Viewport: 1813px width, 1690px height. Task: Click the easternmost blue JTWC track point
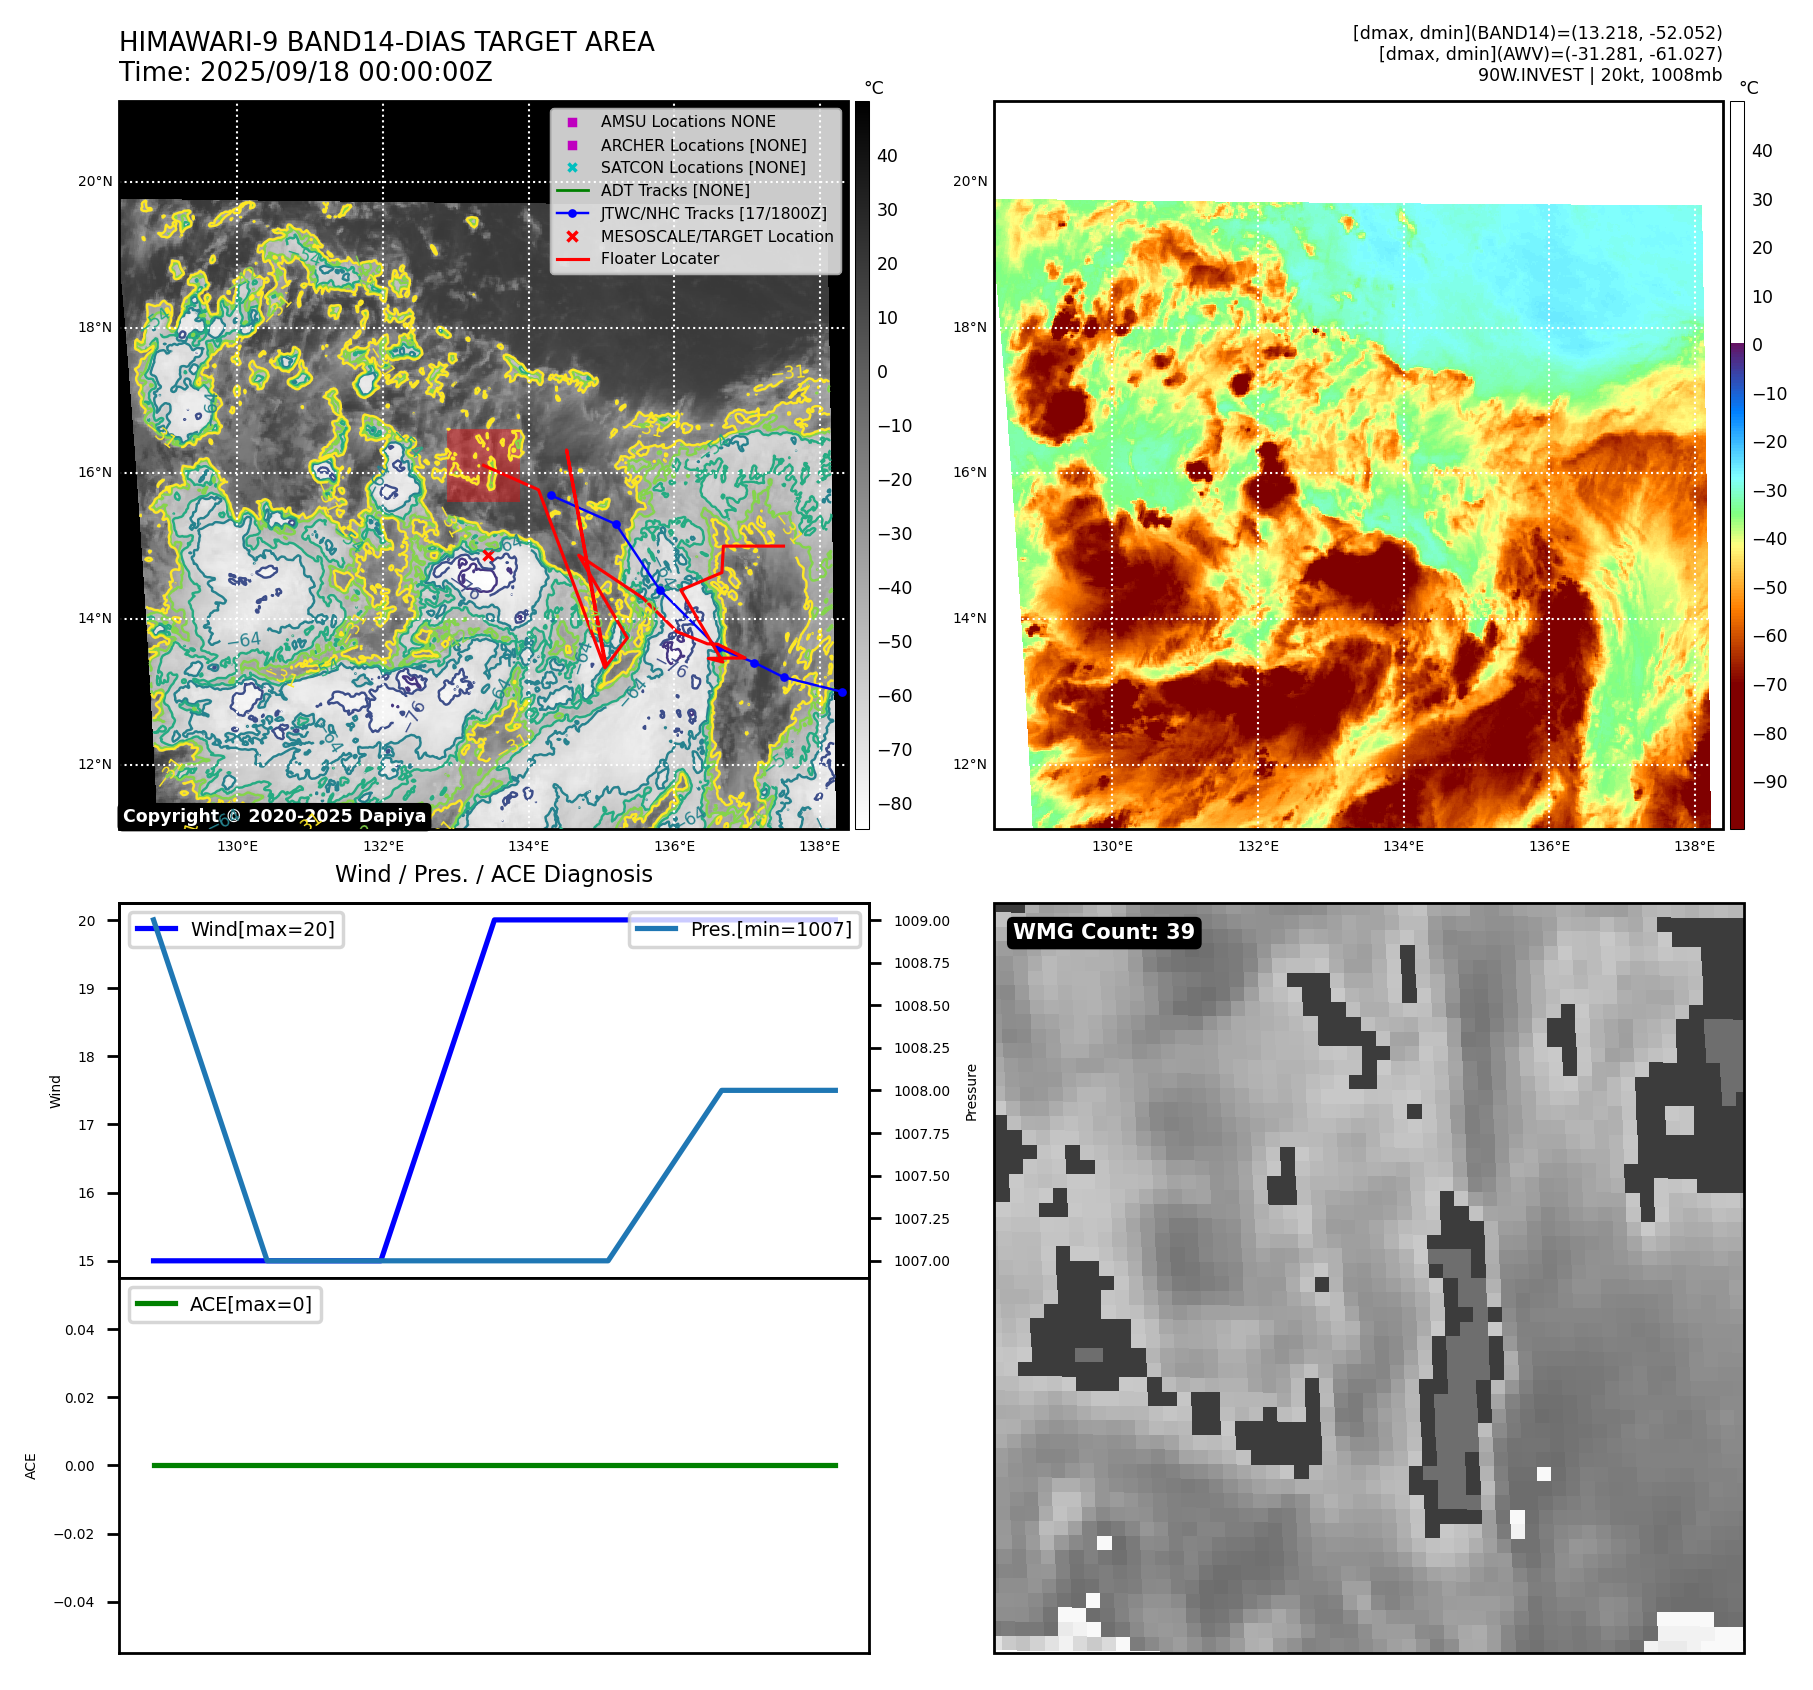(842, 692)
